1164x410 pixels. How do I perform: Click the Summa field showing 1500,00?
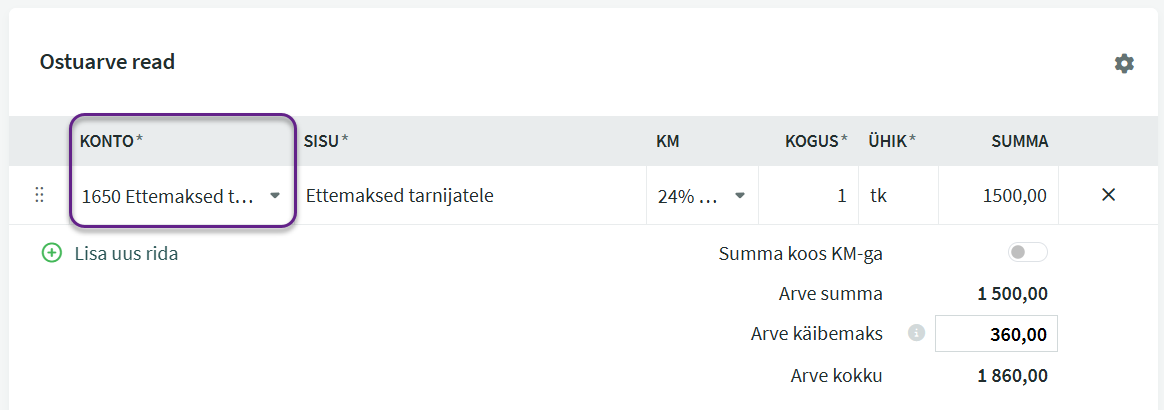[x=998, y=196]
